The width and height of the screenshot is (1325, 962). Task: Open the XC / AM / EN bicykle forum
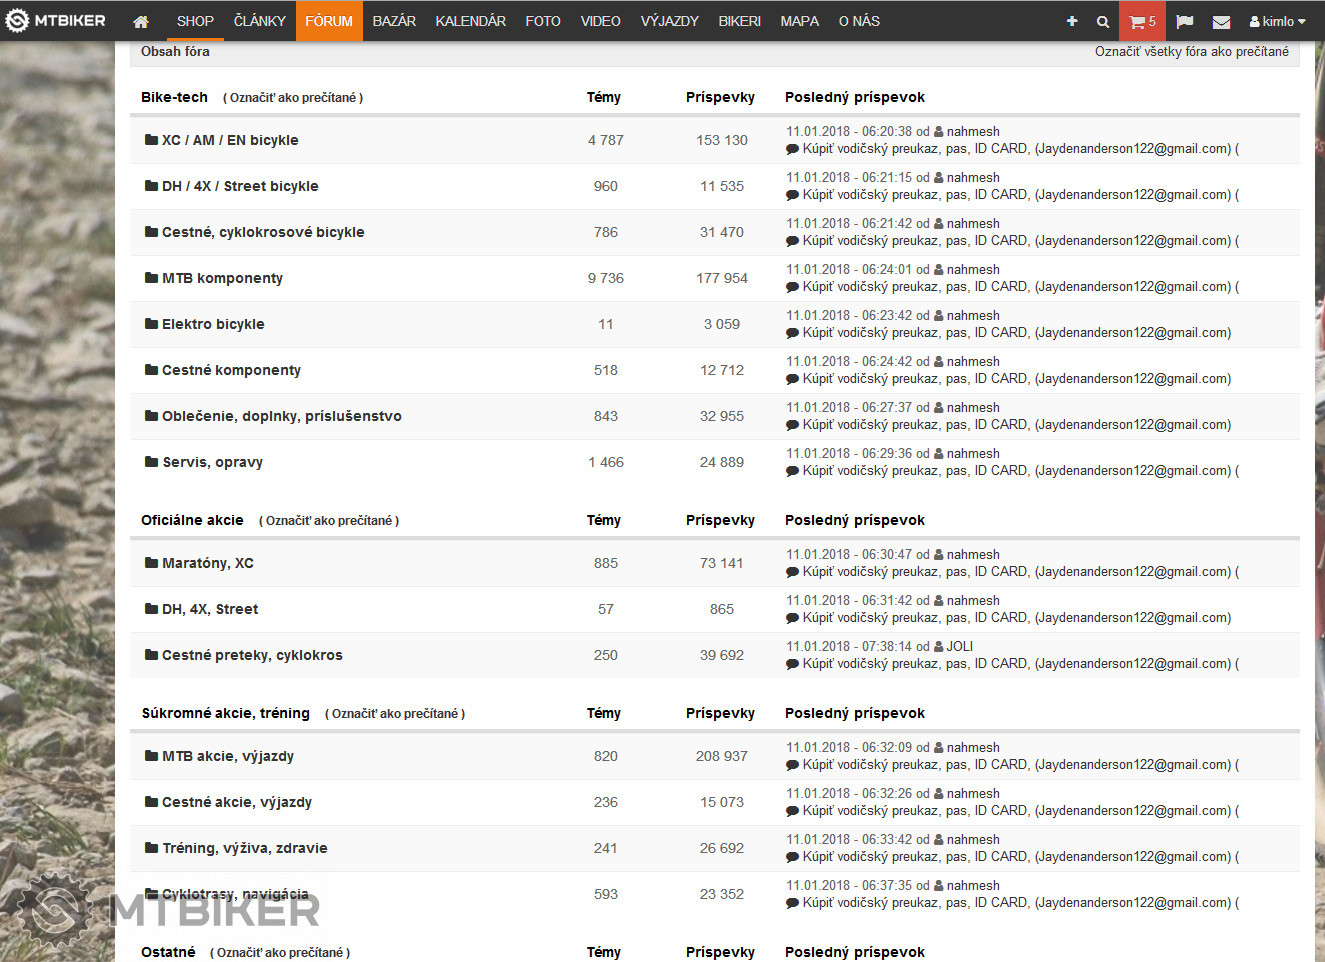(x=230, y=140)
